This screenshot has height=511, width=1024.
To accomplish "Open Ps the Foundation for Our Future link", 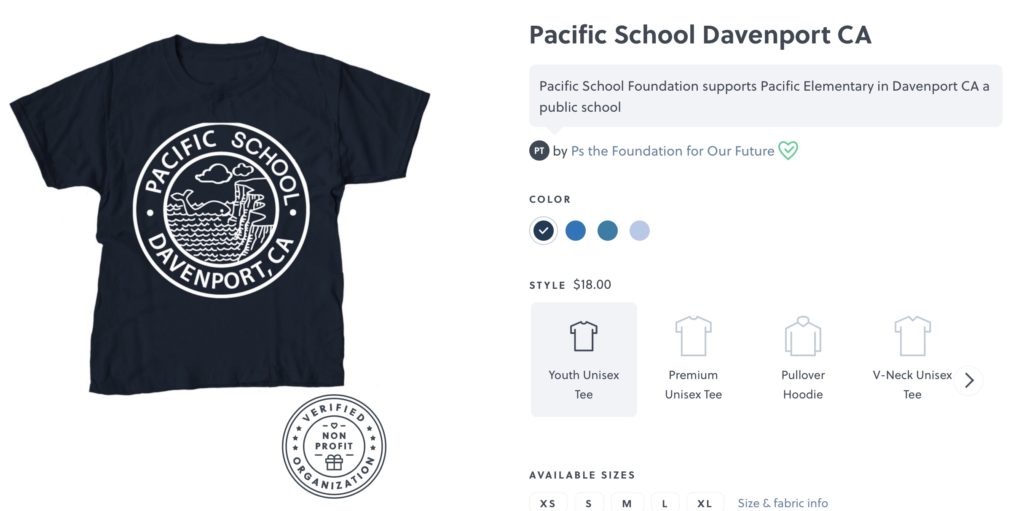I will (673, 151).
